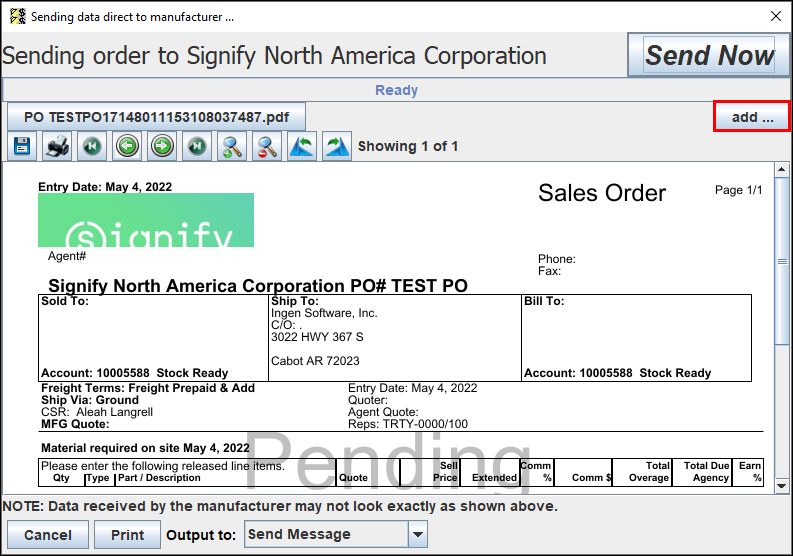Image resolution: width=793 pixels, height=556 pixels.
Task: Click the Print button at bottom
Action: pyautogui.click(x=127, y=535)
